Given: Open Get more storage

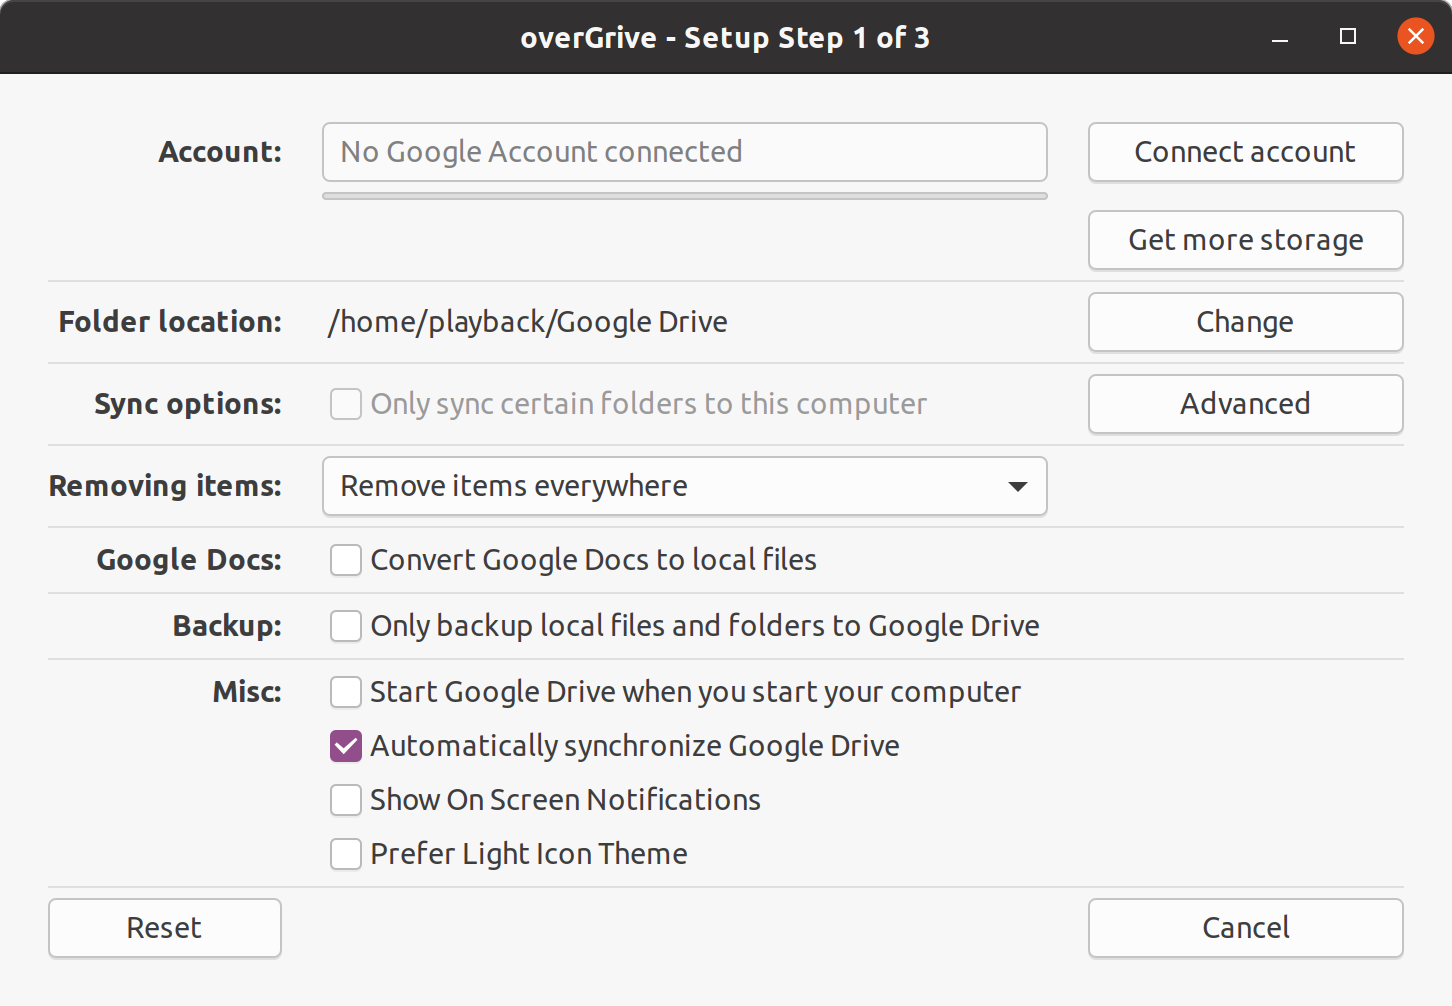Looking at the screenshot, I should click(1245, 240).
